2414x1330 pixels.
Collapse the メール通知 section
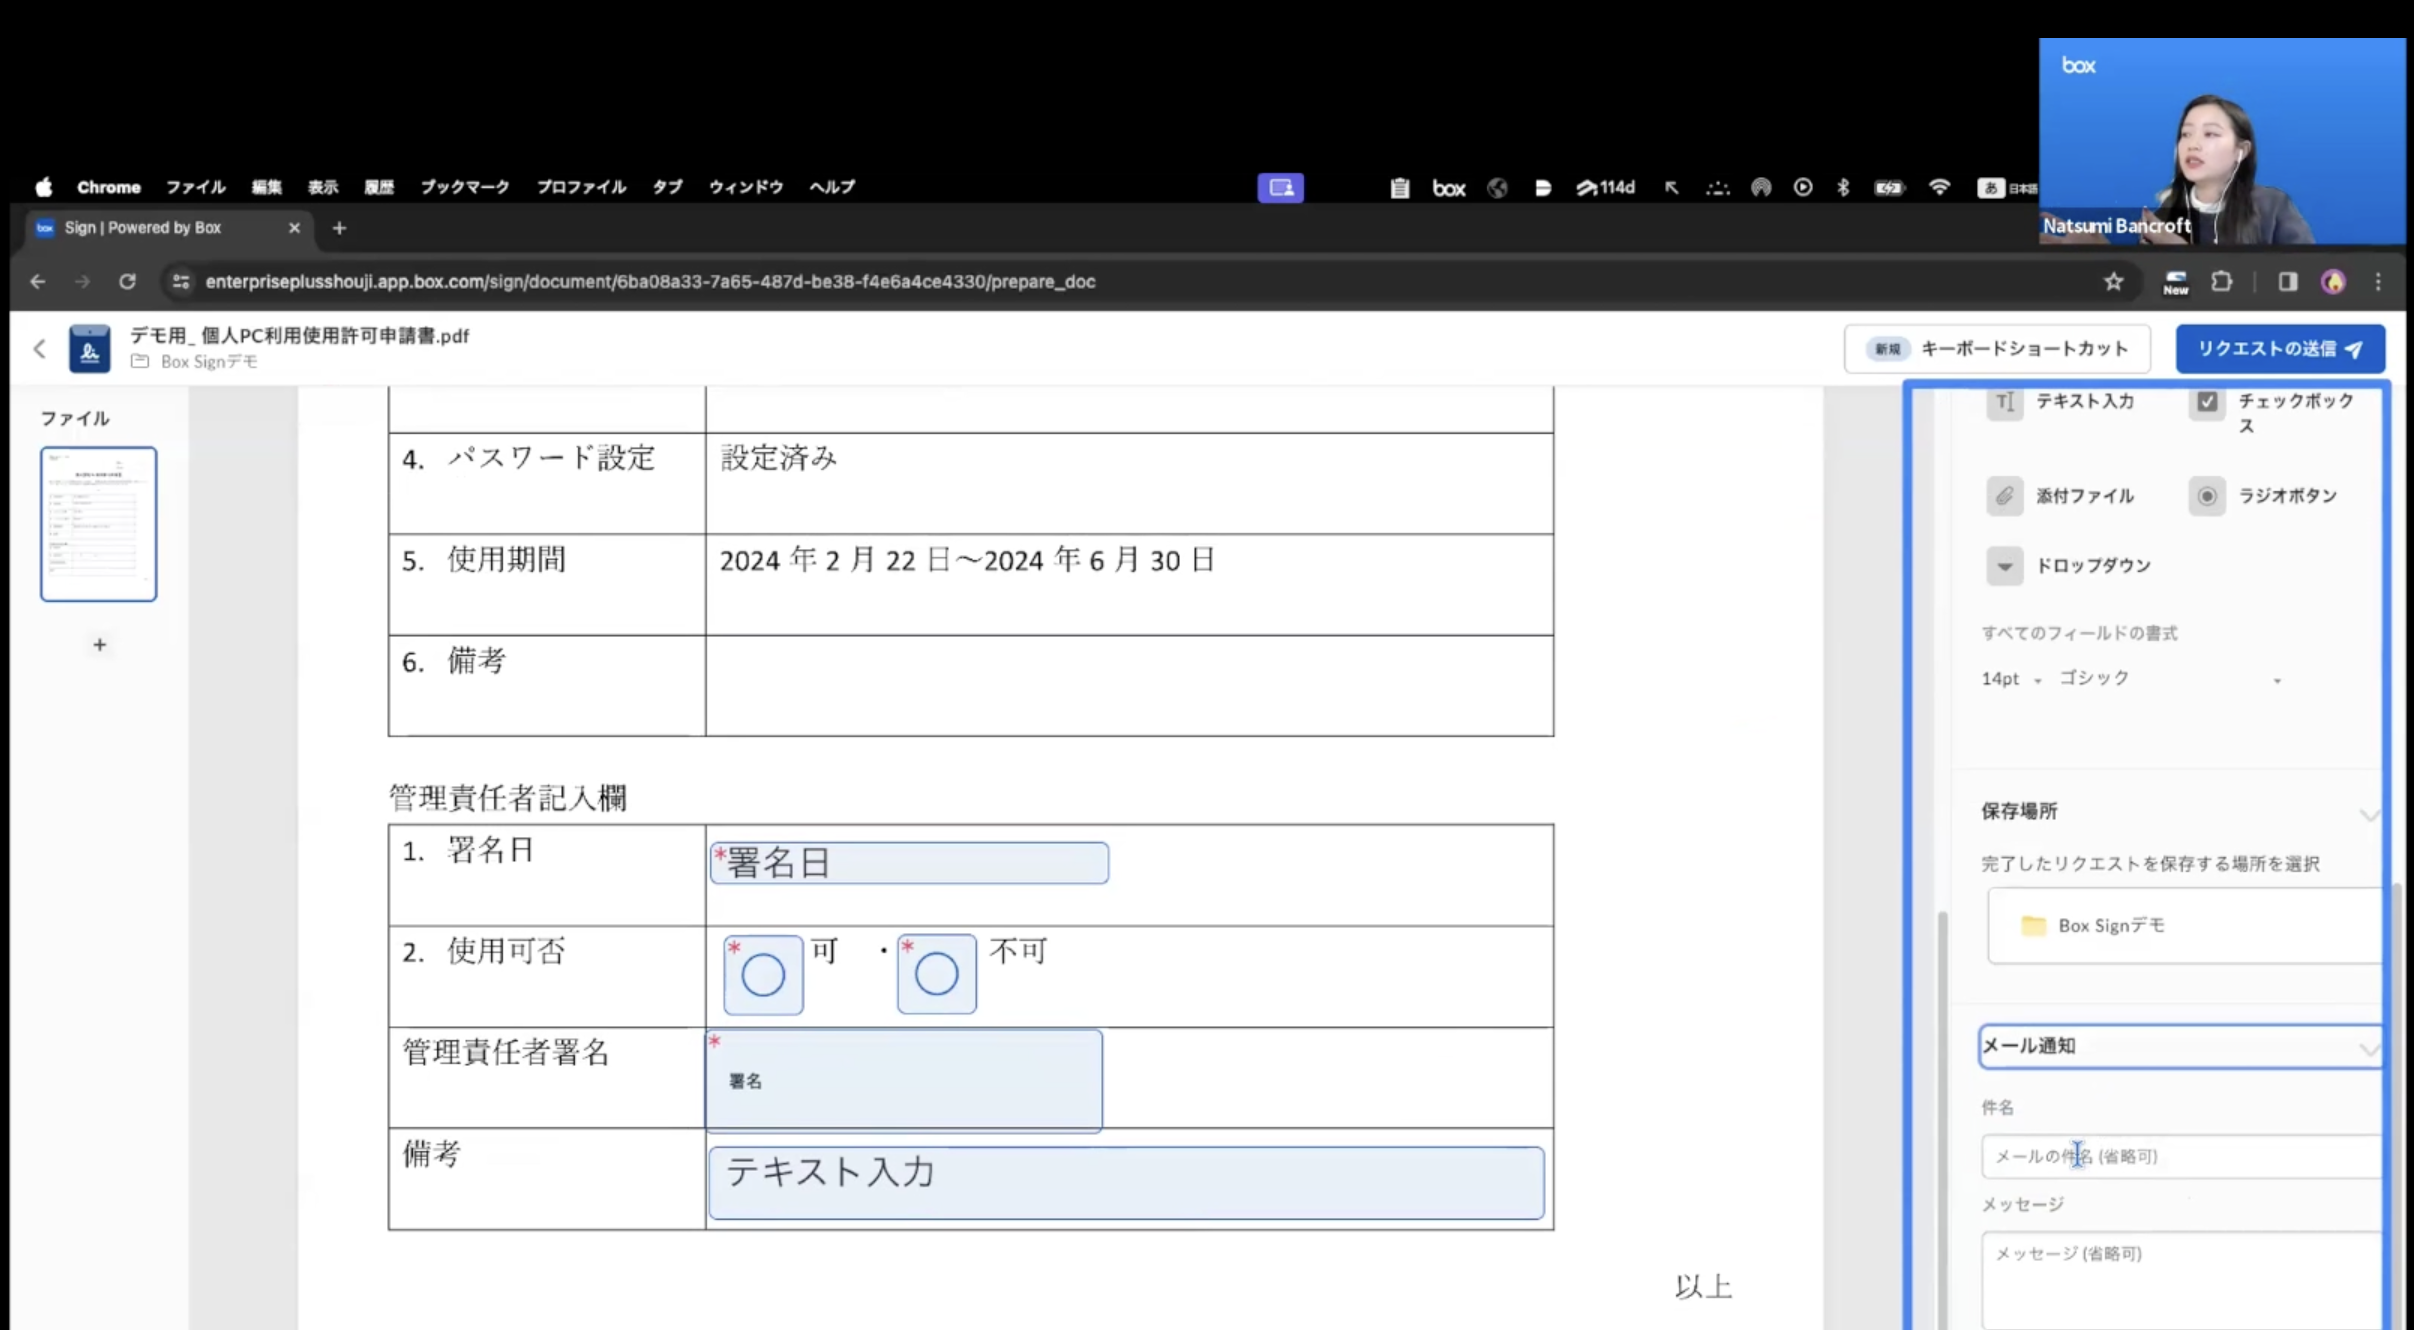coord(2368,1048)
